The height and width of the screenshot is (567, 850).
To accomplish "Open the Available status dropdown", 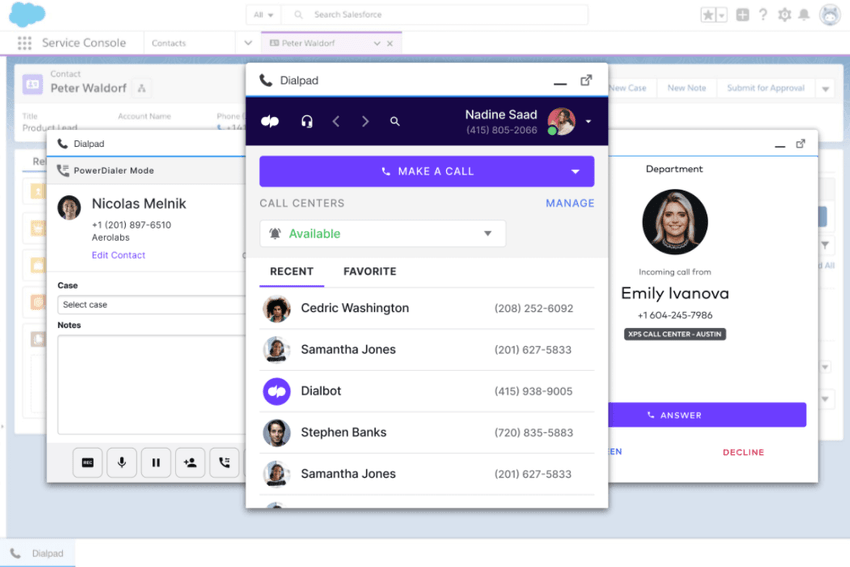I will (383, 234).
